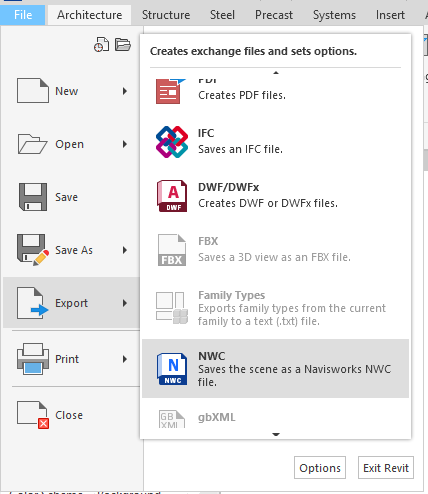This screenshot has height=494, width=428.
Task: Select the gbXML export label
Action: coord(216,417)
